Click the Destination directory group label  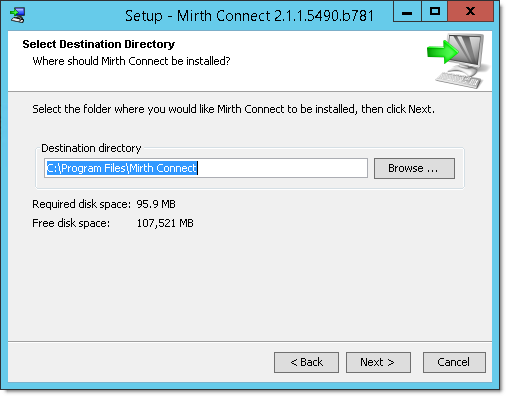[x=91, y=148]
